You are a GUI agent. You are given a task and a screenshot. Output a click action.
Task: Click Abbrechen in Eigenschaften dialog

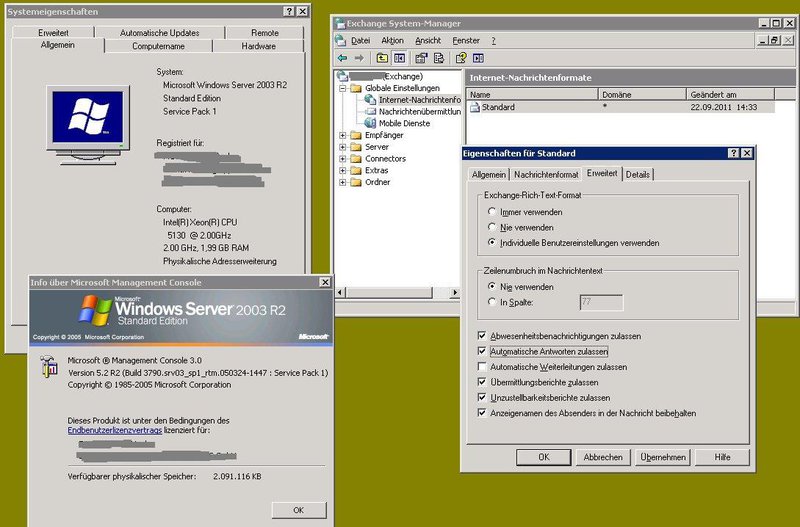coord(603,457)
